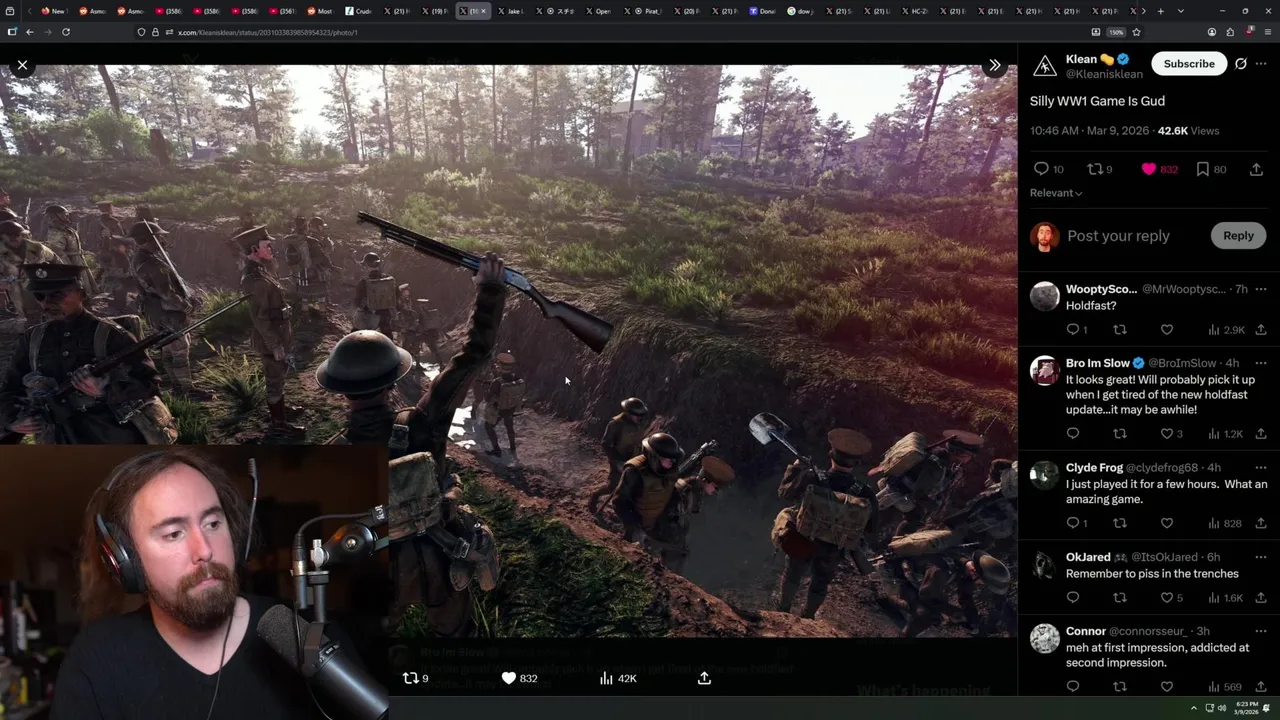Expand the Relevant sort dropdown
1280x720 pixels.
[1056, 193]
